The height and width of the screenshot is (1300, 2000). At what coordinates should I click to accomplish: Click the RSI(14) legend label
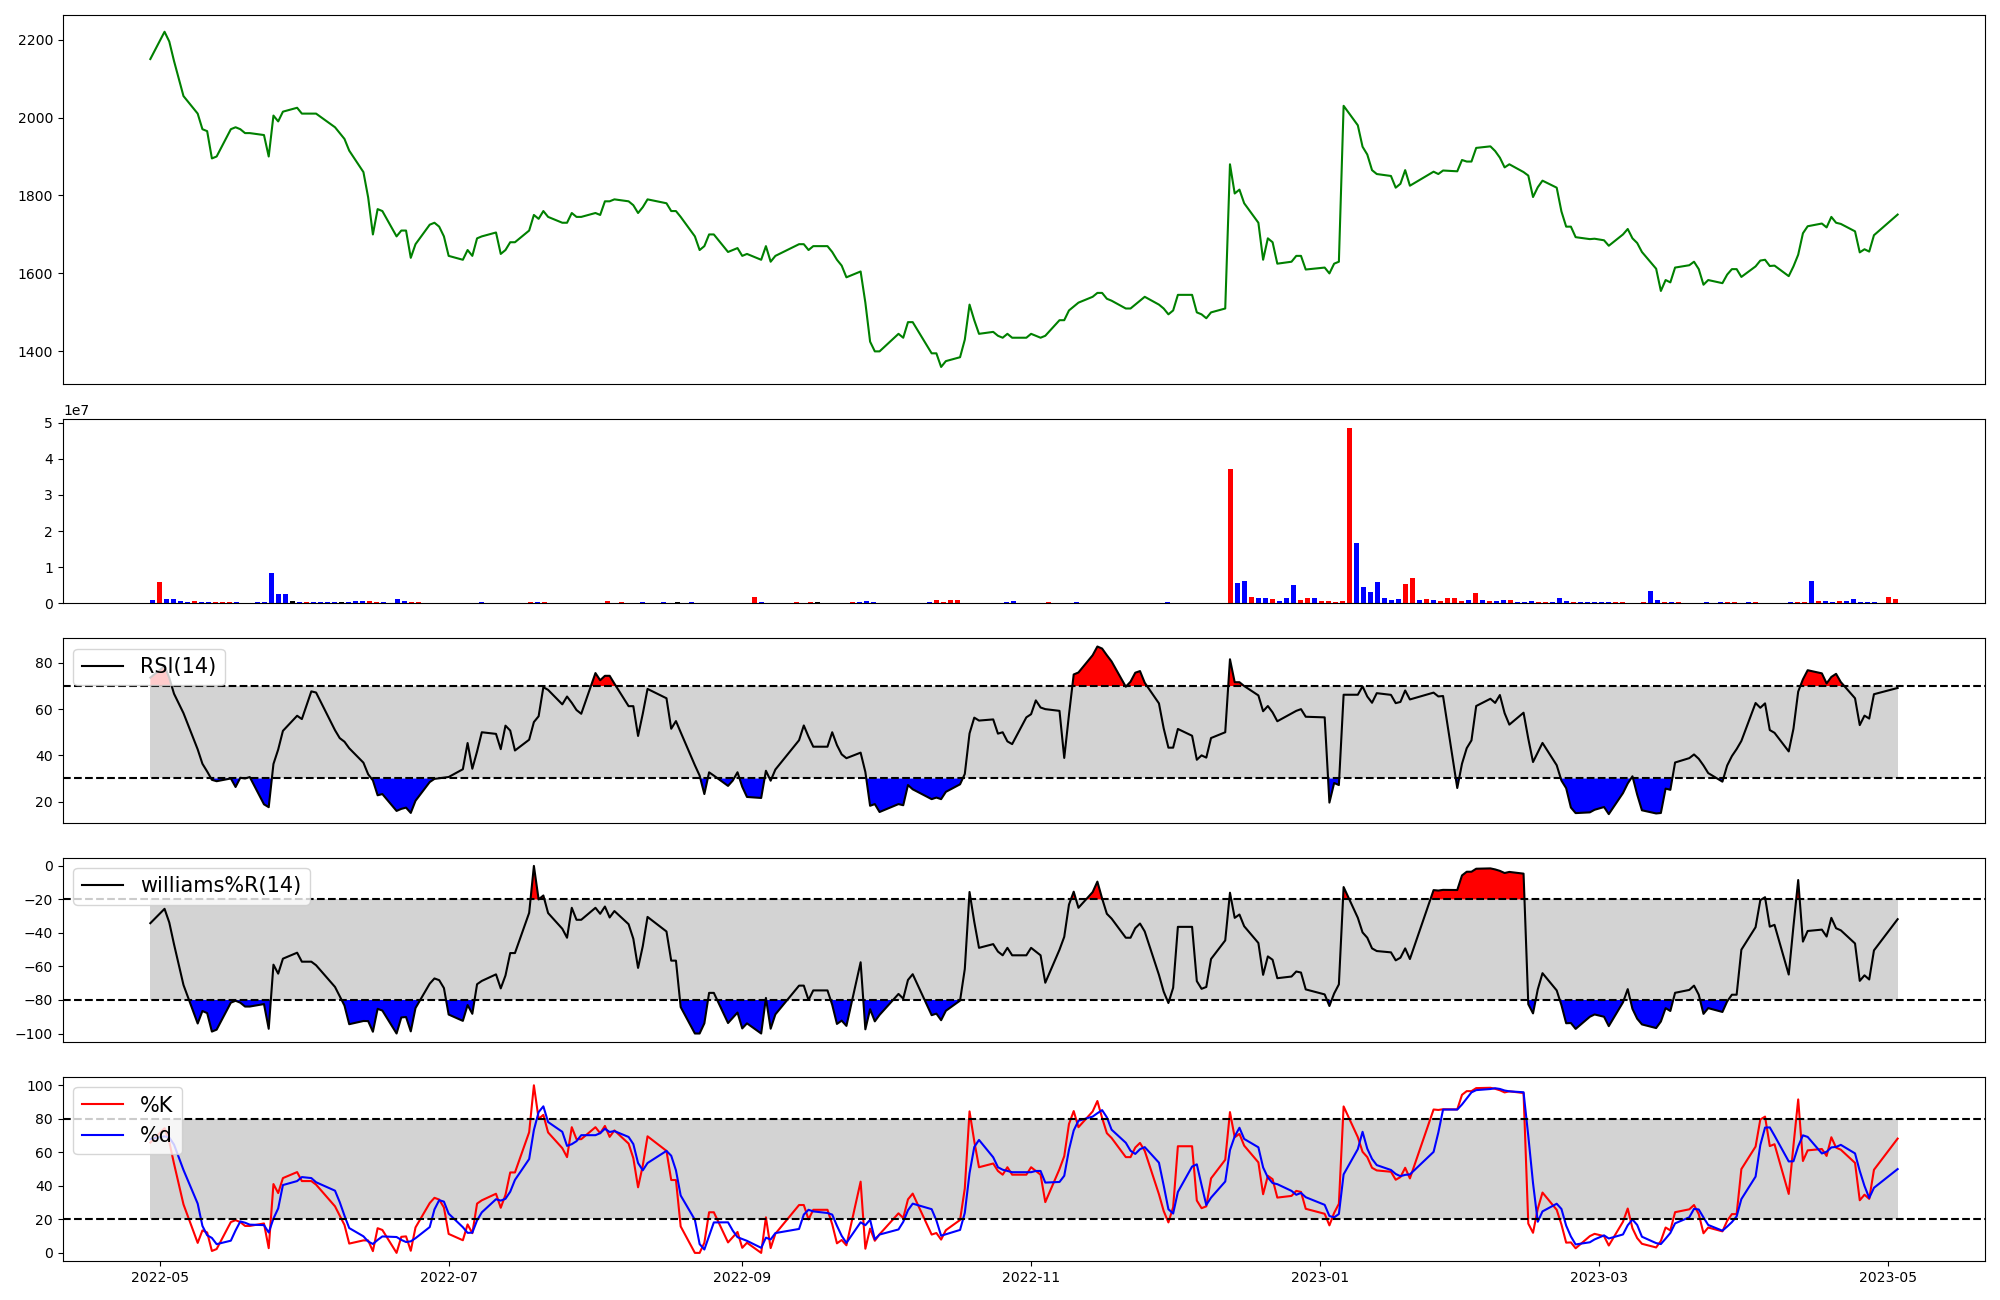click(x=177, y=666)
